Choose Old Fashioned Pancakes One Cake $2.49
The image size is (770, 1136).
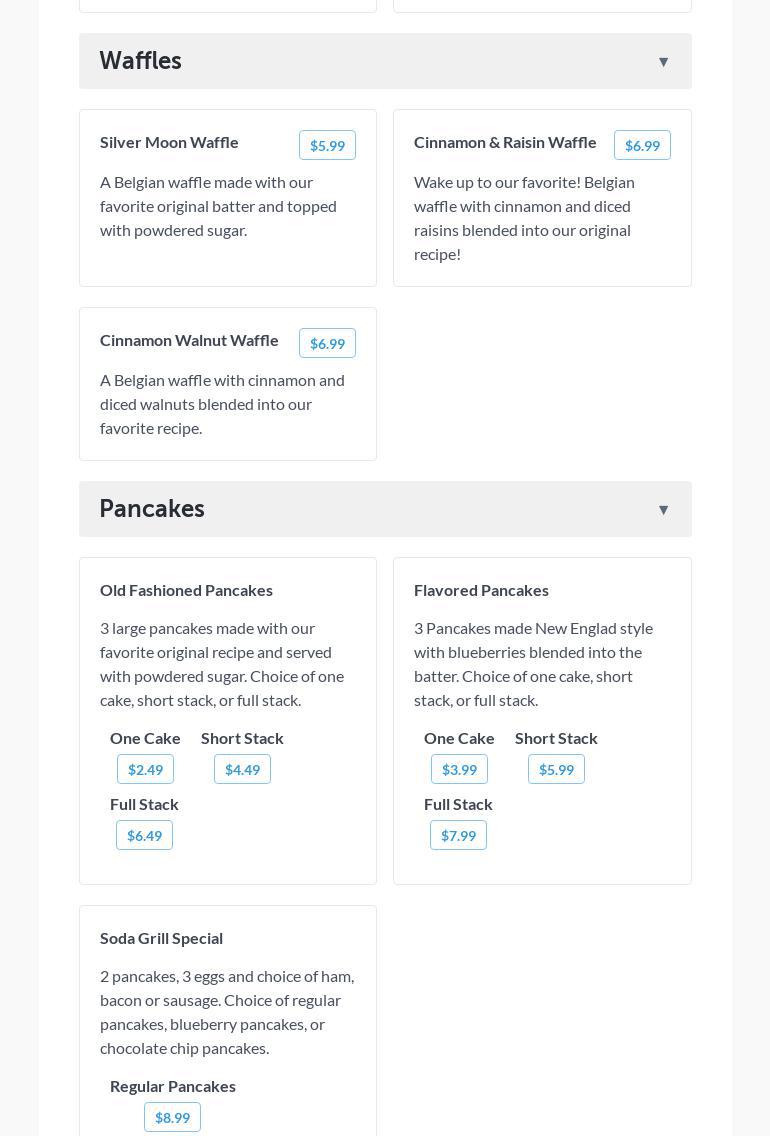[145, 770]
